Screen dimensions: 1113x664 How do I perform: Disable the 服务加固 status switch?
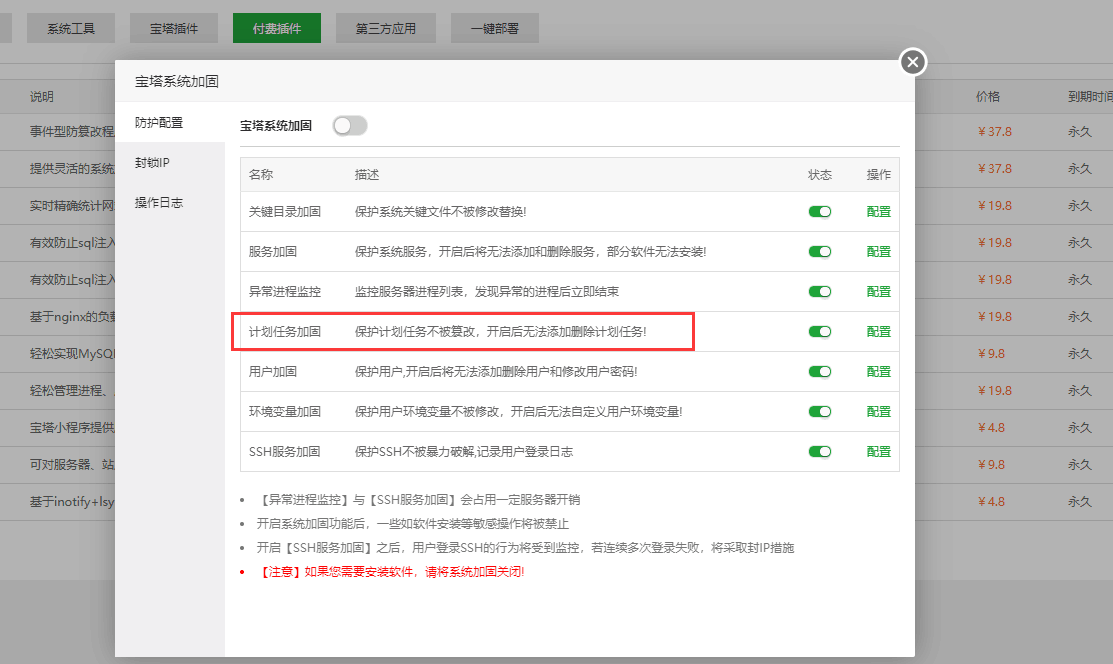[820, 252]
